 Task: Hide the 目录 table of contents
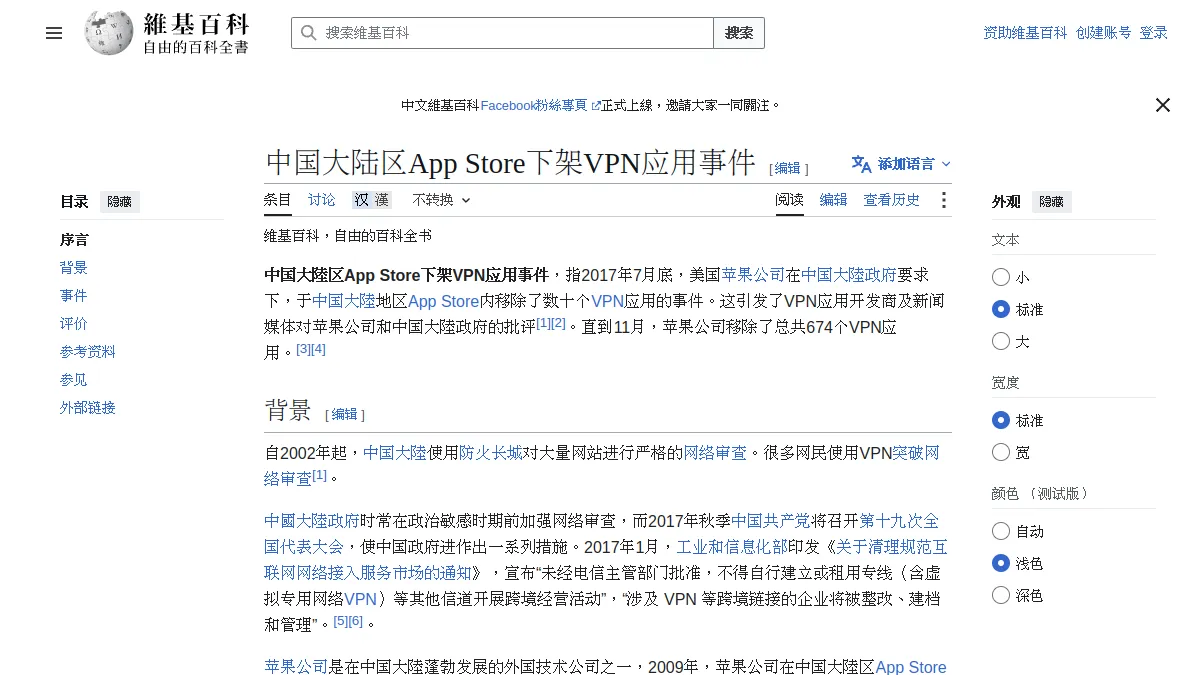119,202
